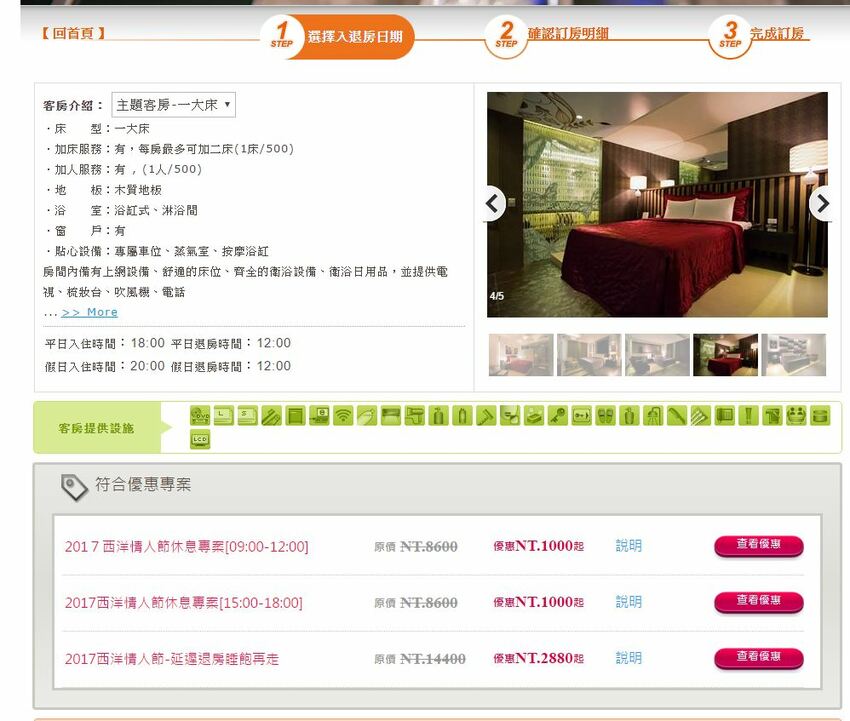The height and width of the screenshot is (721, 850).
Task: Click the hair dryer amenity icon
Action: point(415,415)
